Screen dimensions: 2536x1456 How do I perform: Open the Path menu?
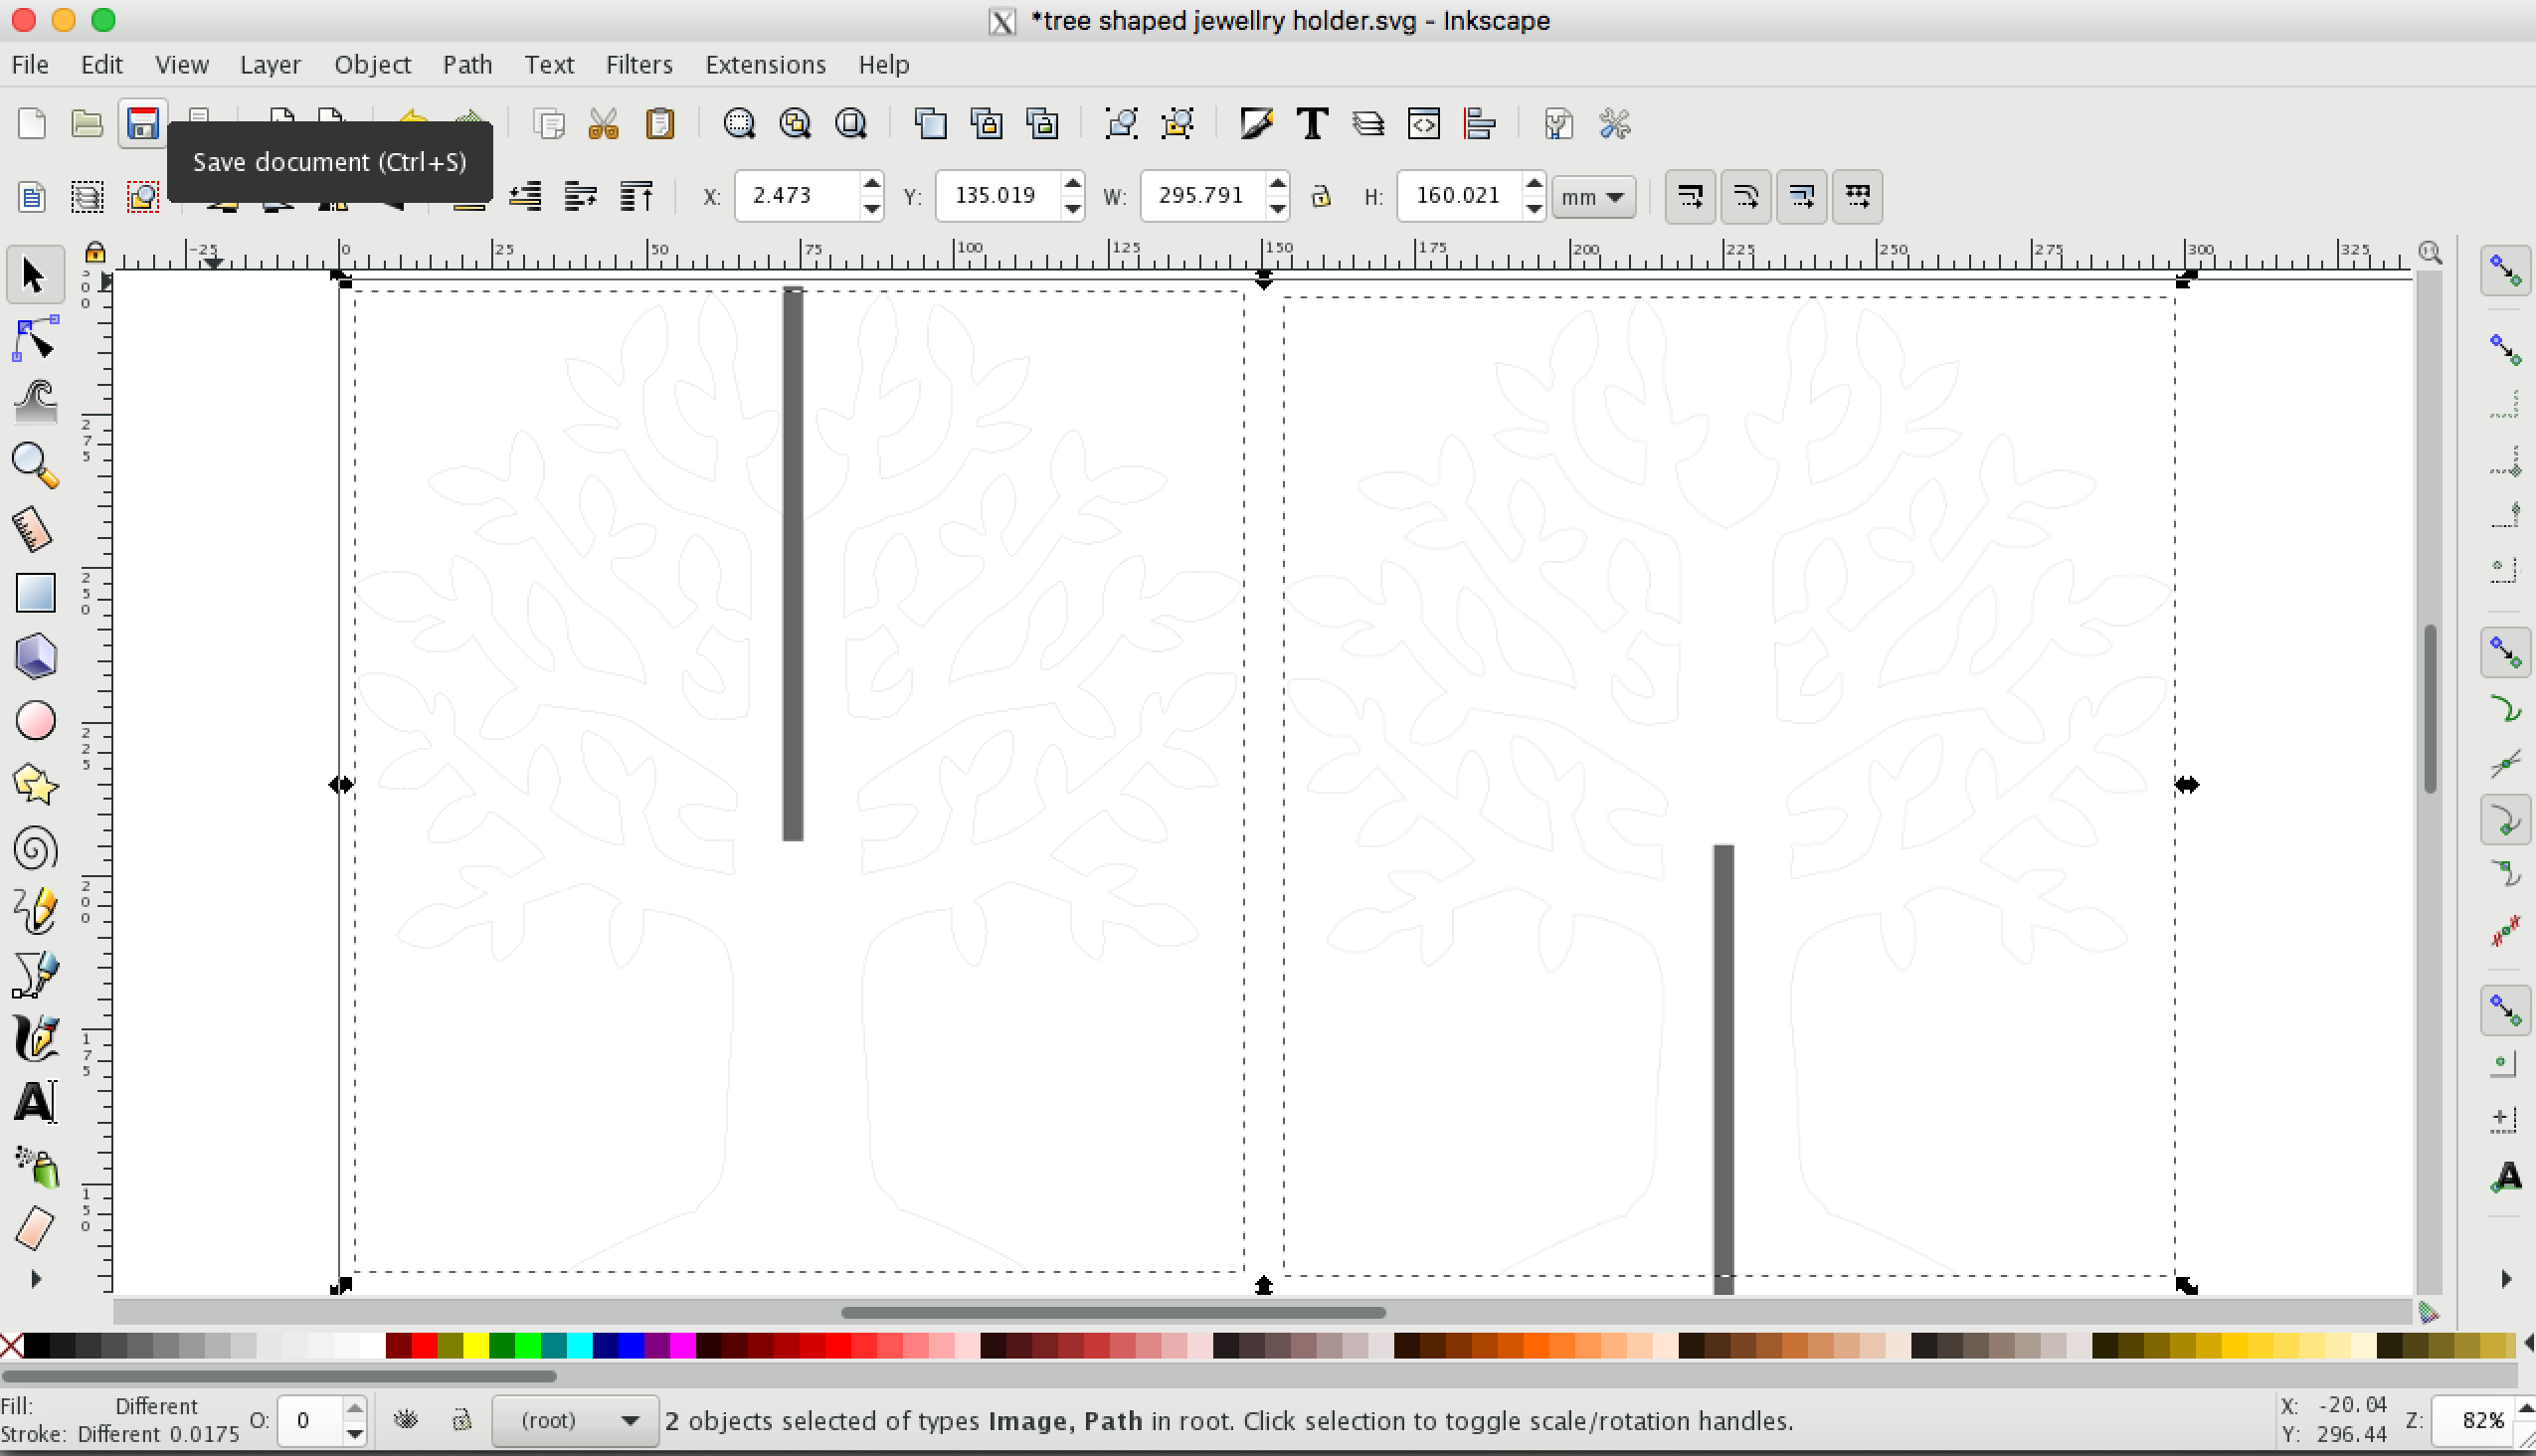467,65
